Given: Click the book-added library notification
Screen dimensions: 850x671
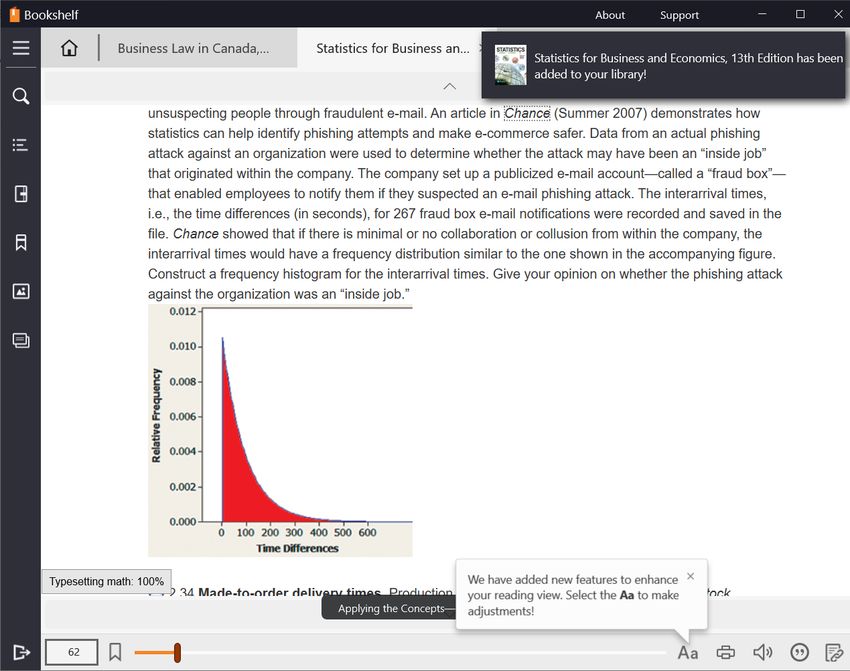Looking at the screenshot, I should click(x=664, y=65).
